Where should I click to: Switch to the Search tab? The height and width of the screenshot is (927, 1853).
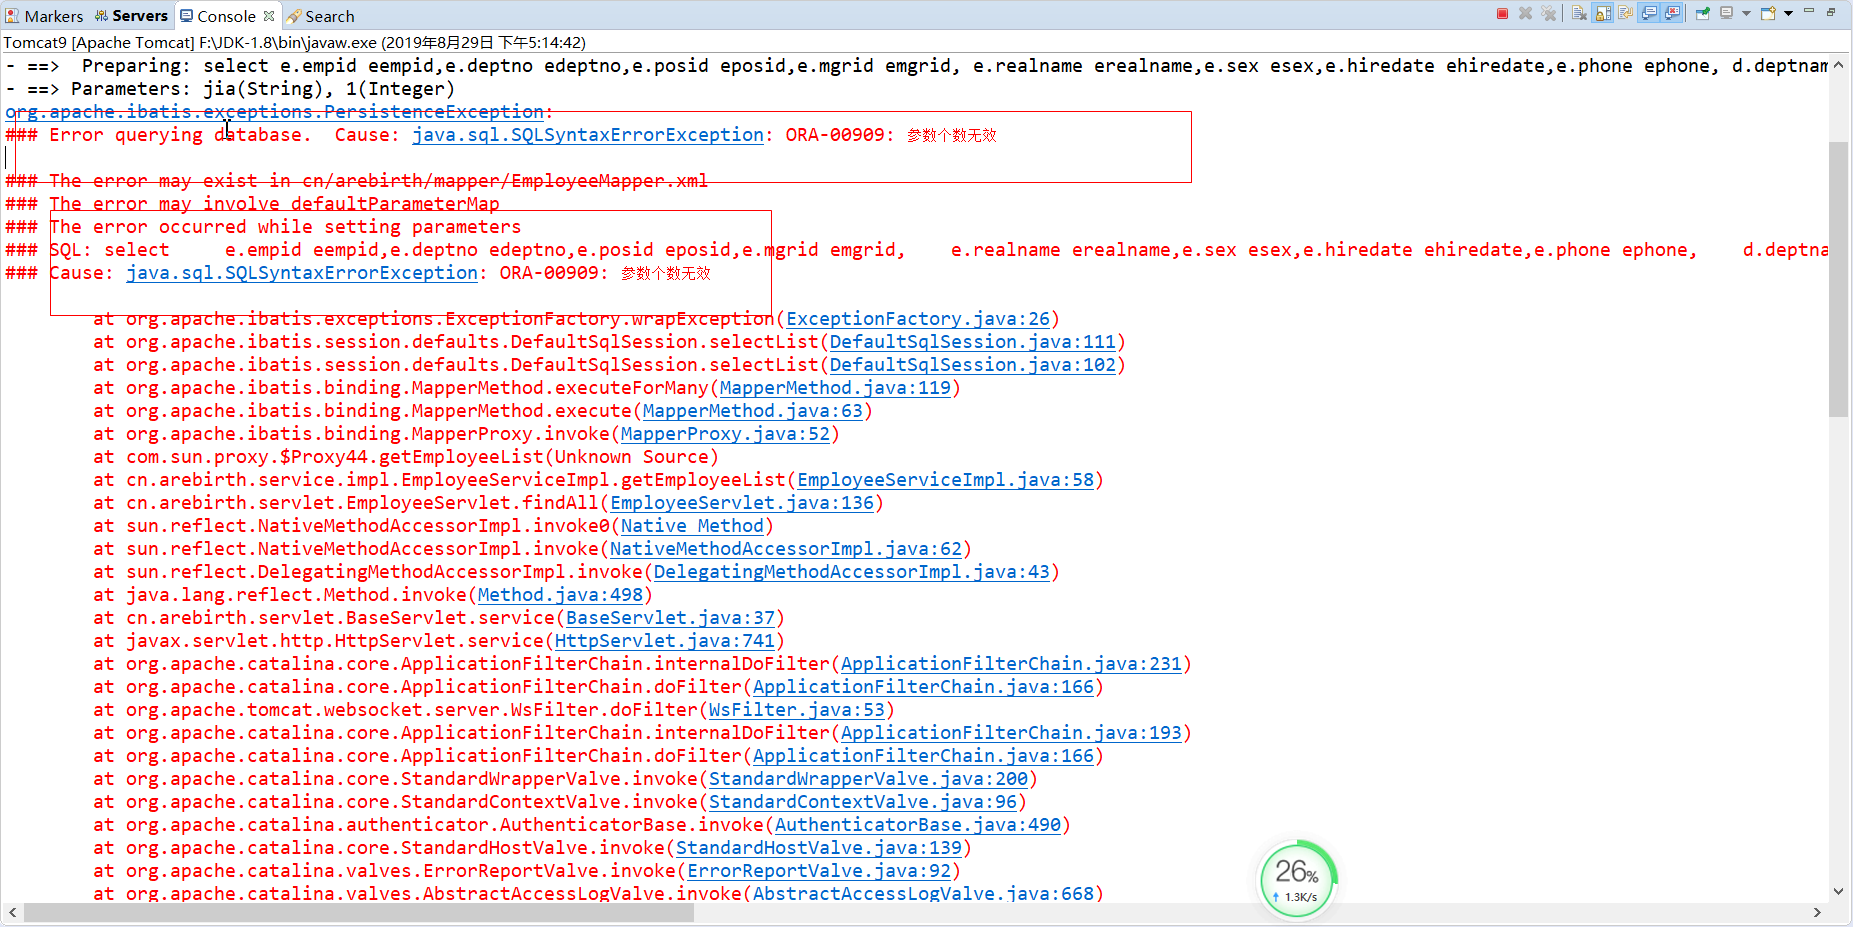pos(329,15)
